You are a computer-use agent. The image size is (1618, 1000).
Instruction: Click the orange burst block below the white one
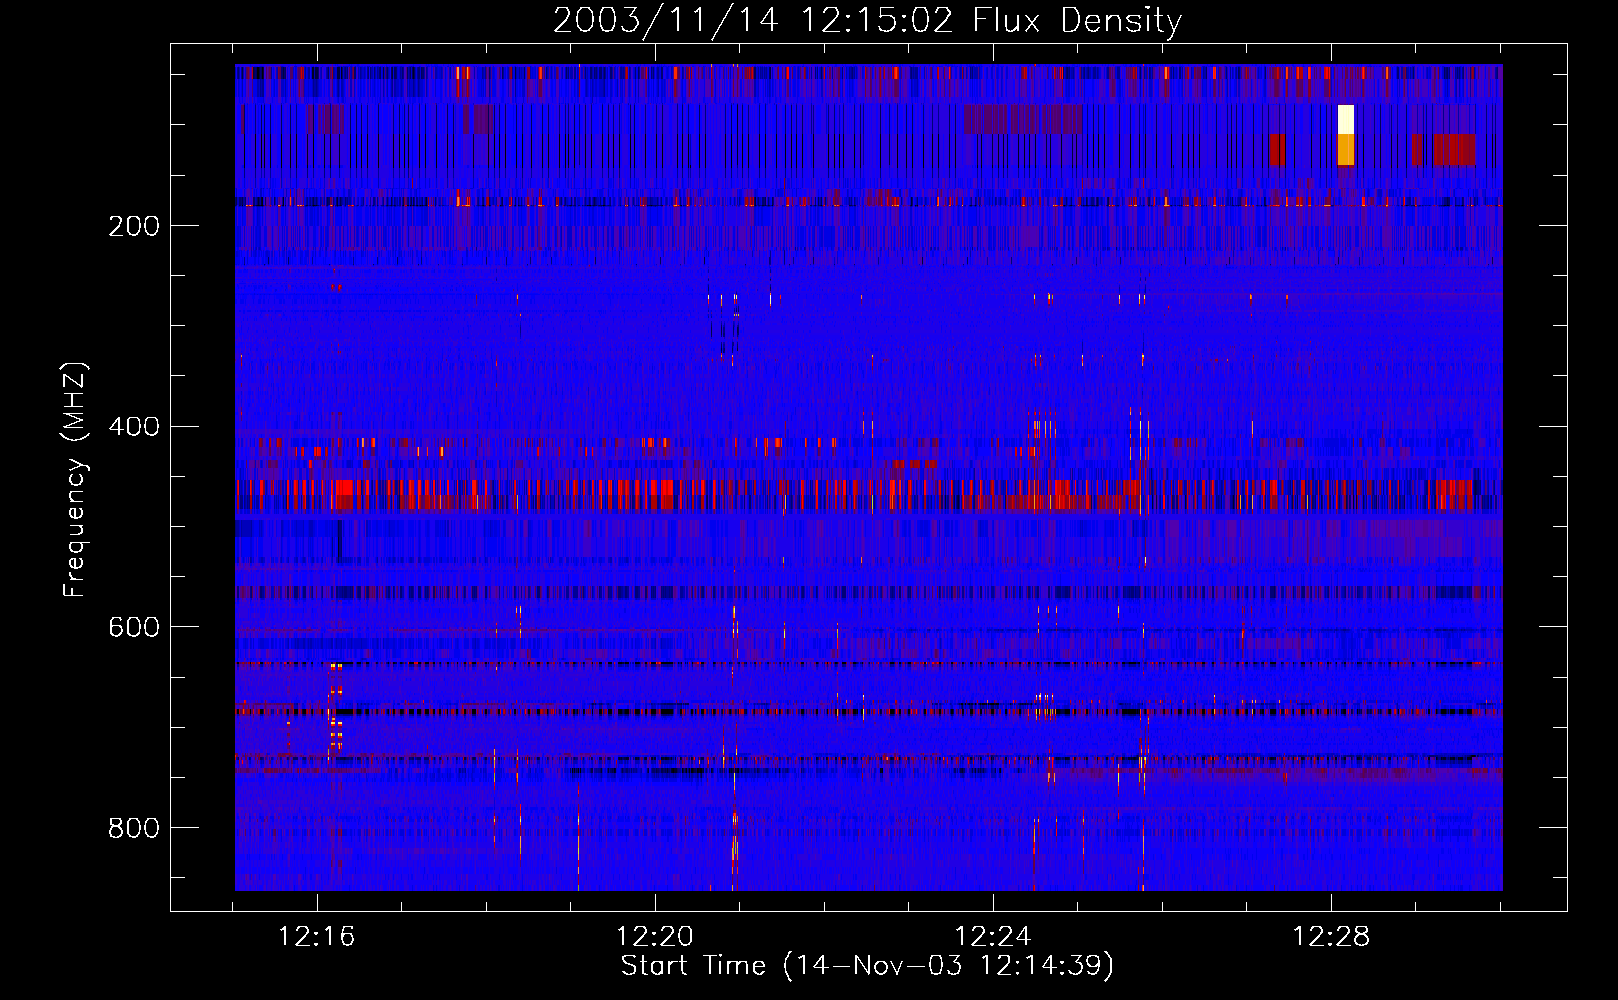click(x=1346, y=149)
